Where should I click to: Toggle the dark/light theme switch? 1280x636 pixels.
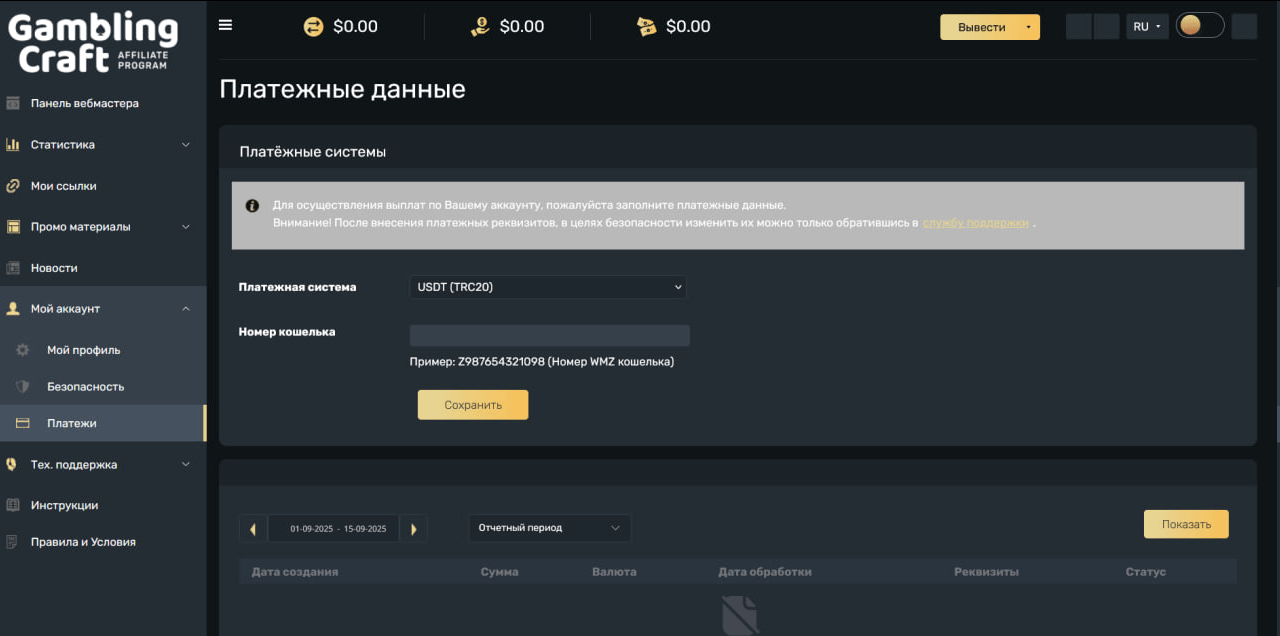(1199, 26)
